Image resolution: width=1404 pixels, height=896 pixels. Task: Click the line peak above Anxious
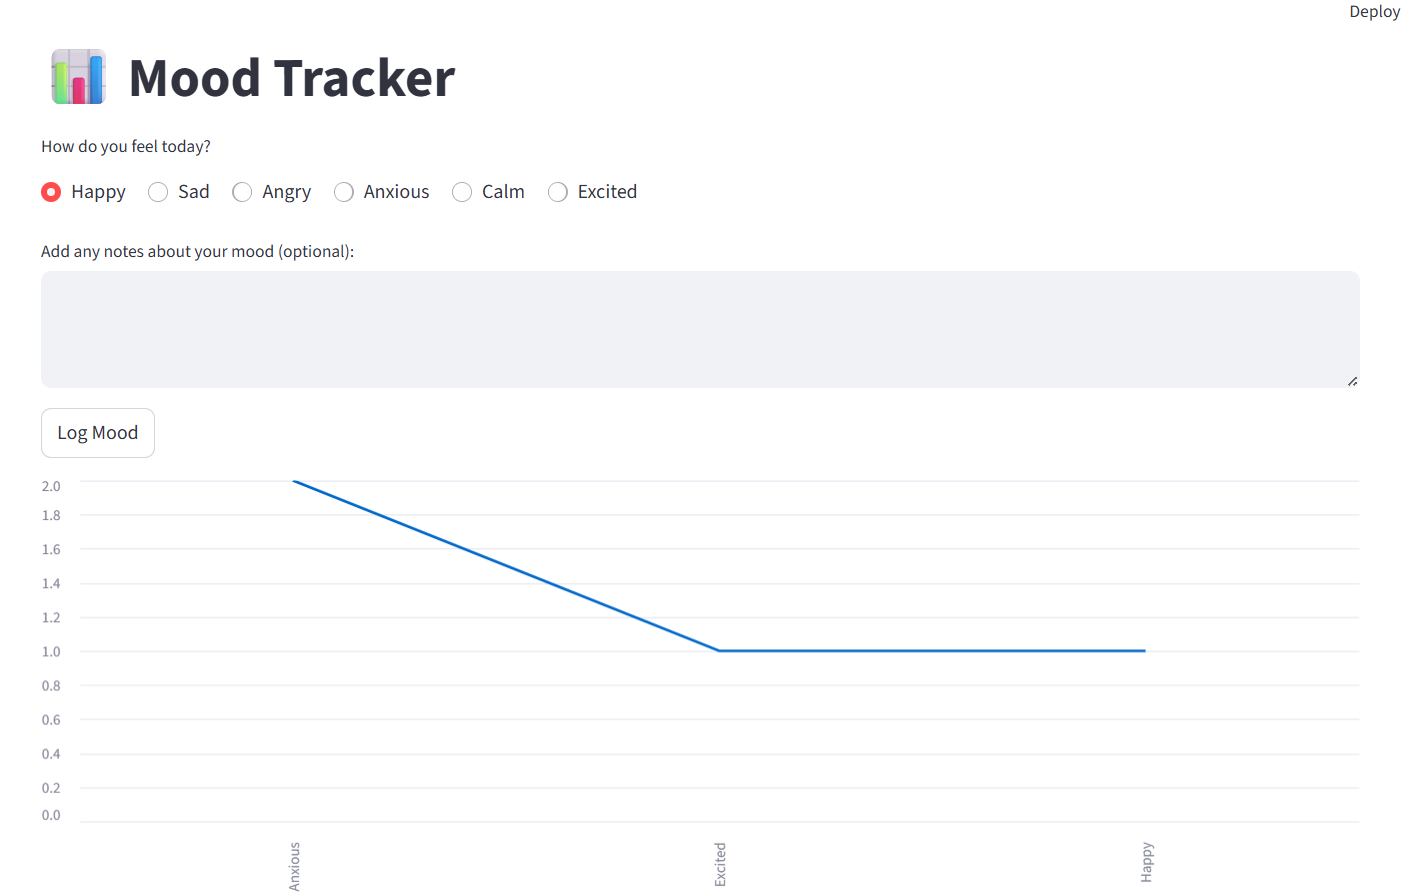coord(294,482)
